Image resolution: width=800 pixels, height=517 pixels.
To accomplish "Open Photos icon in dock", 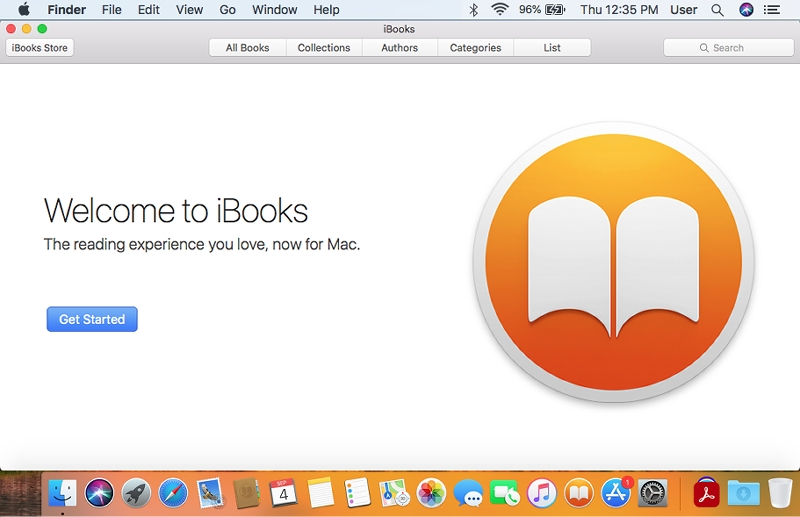I will point(431,494).
